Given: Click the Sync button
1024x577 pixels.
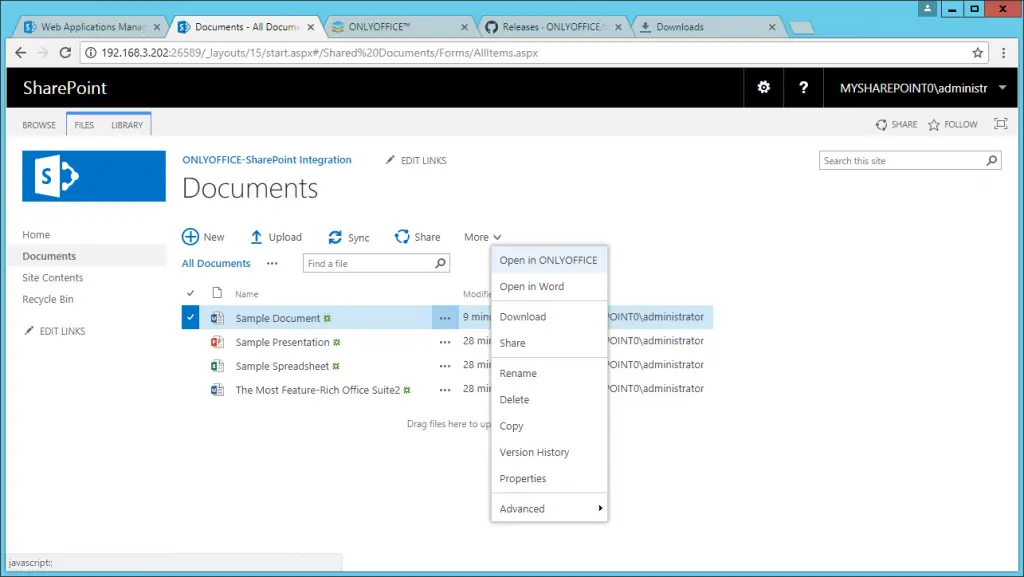Looking at the screenshot, I should pos(349,238).
